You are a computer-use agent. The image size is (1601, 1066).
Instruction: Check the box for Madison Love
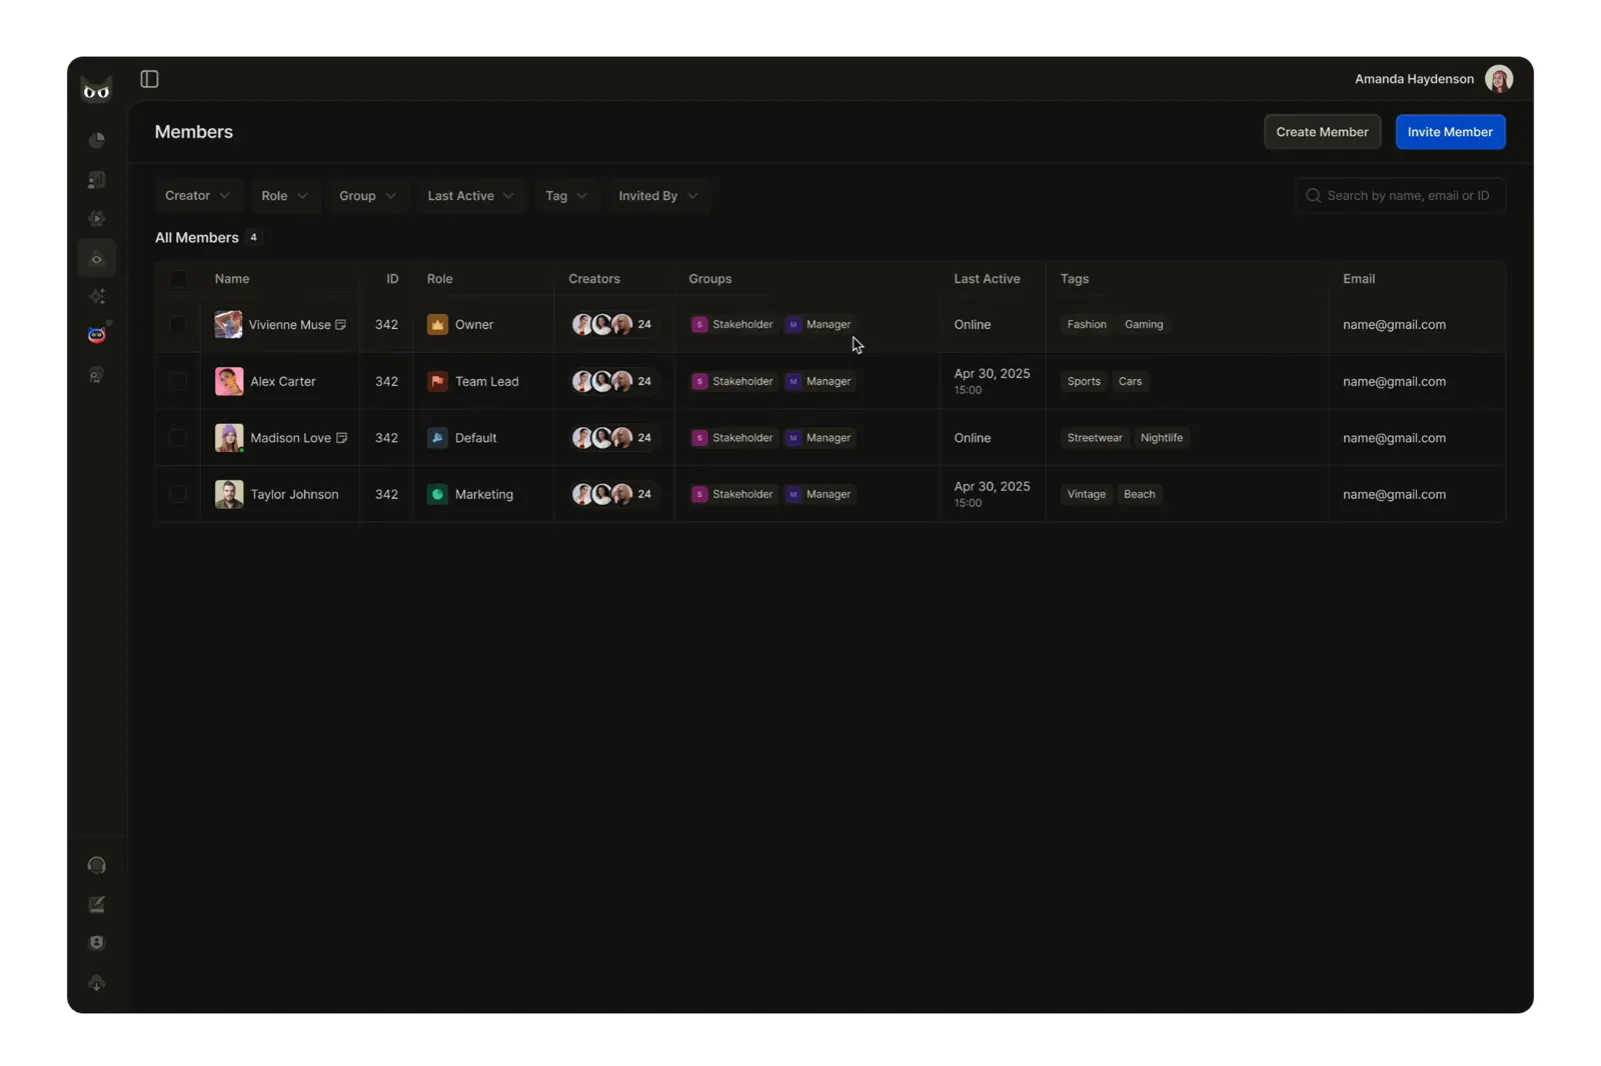[x=178, y=438]
